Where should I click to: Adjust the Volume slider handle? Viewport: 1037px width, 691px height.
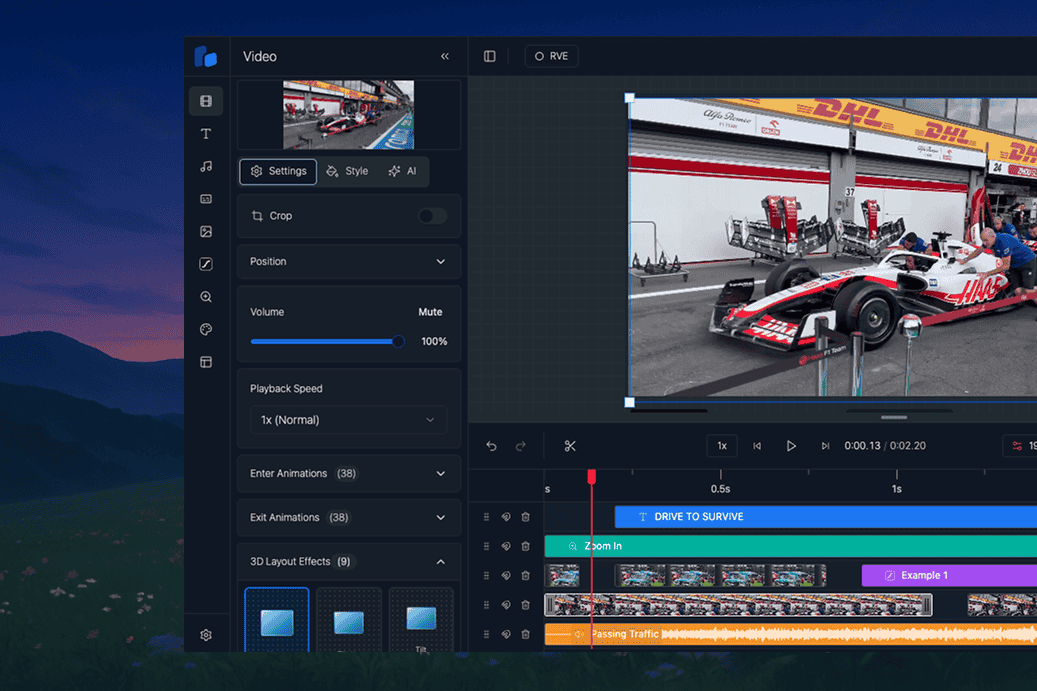[398, 341]
